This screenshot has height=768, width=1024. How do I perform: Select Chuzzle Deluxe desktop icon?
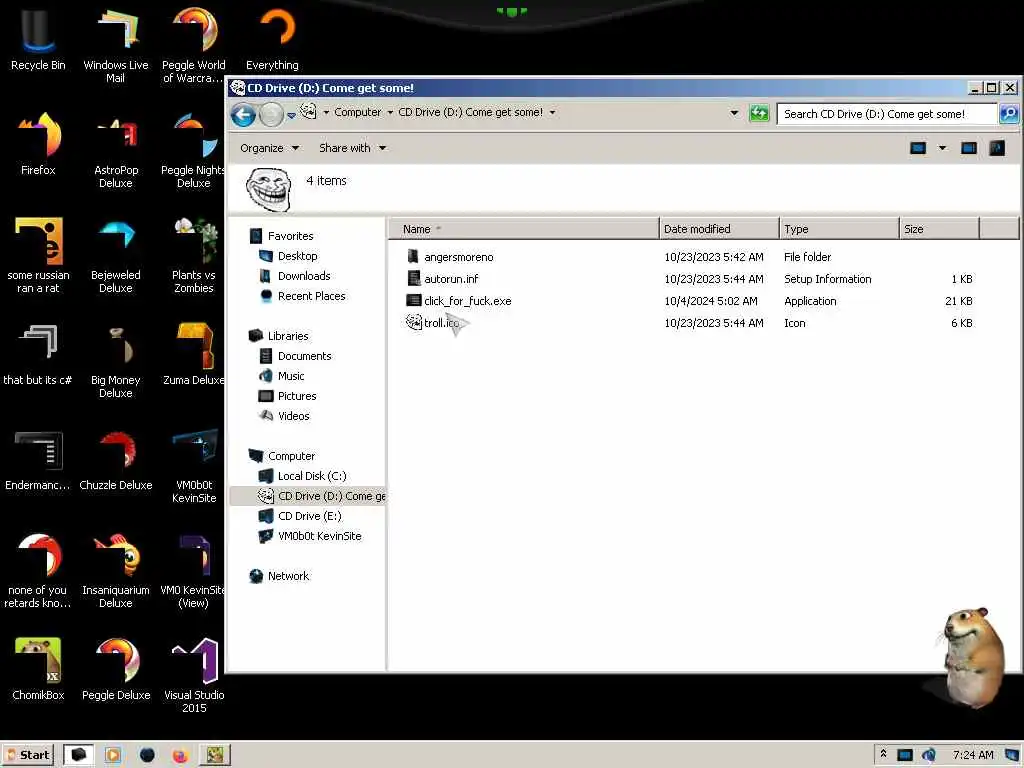(116, 460)
